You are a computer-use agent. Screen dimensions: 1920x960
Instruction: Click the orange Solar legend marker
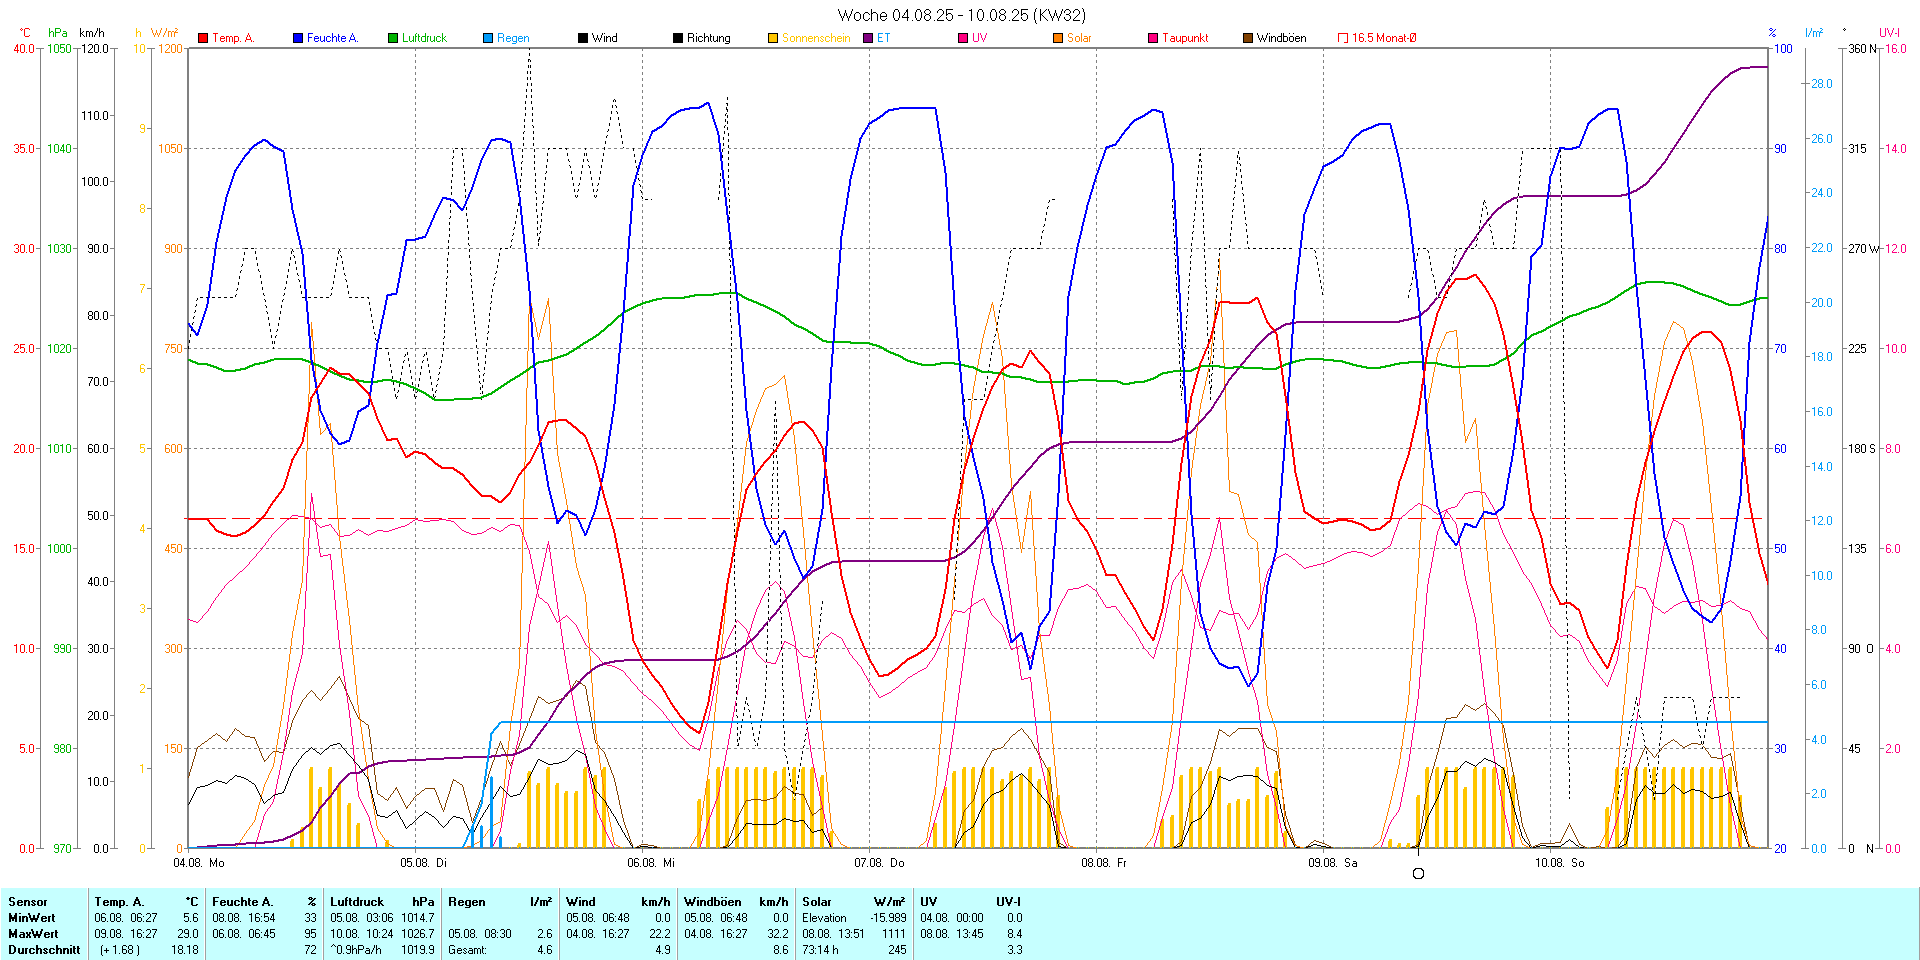click(x=1058, y=38)
